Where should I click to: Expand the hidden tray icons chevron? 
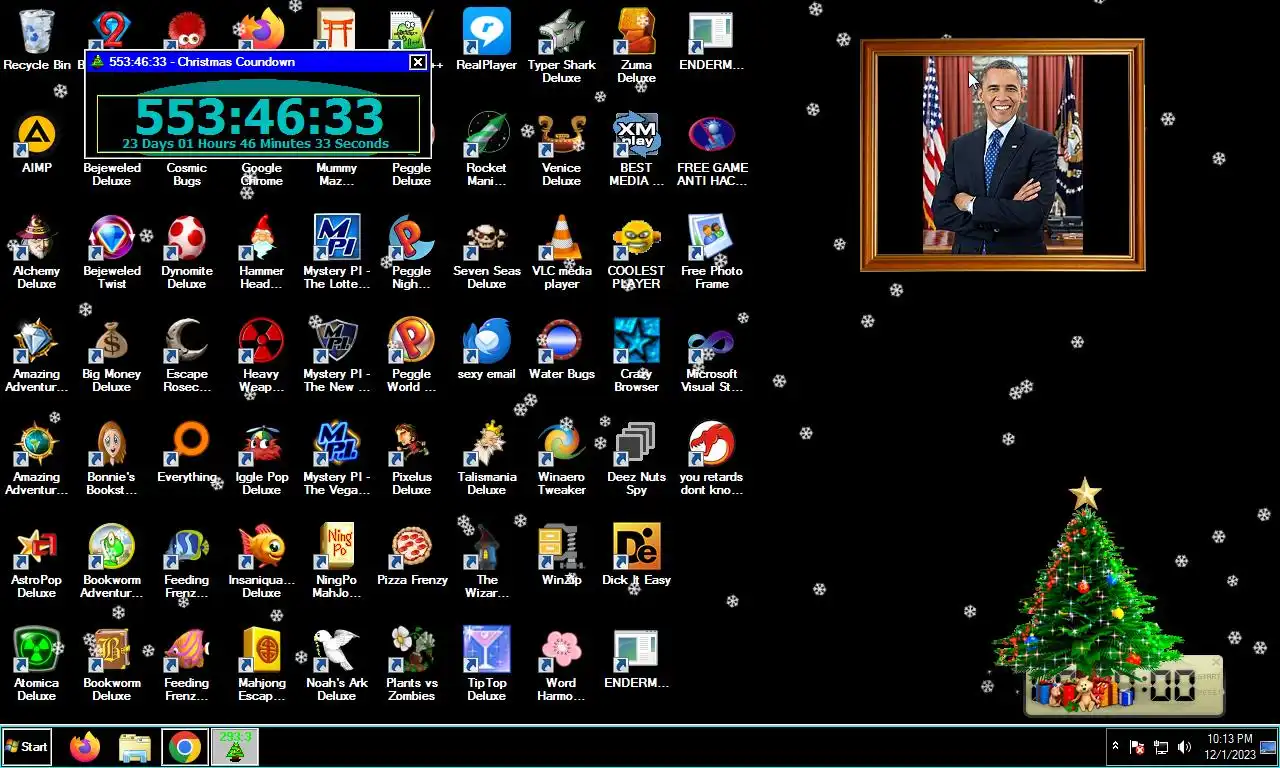[1116, 746]
